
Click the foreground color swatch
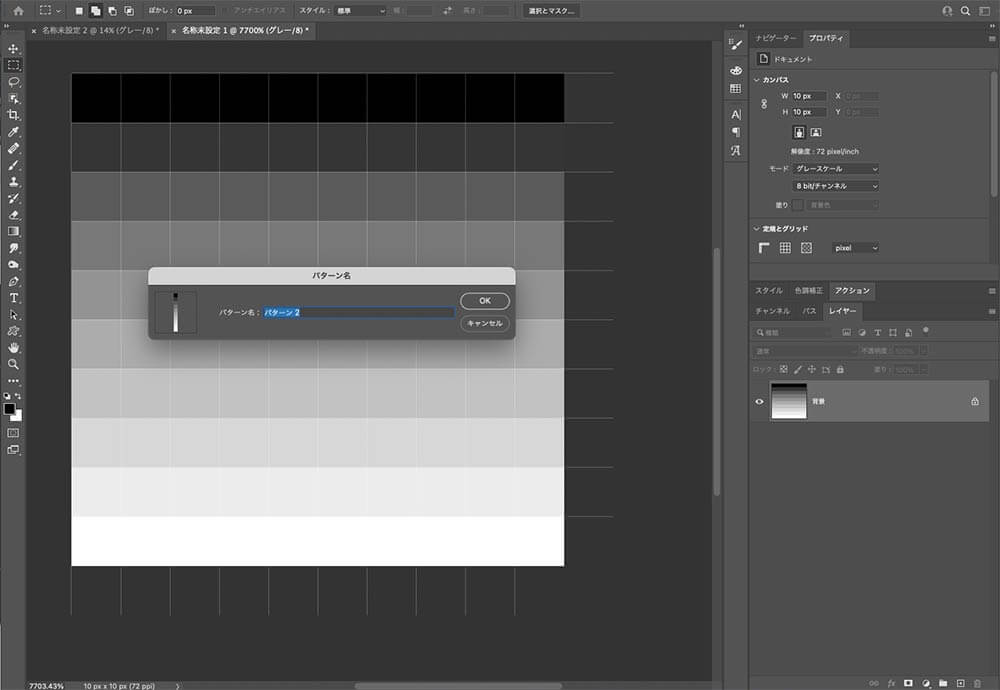(10, 409)
